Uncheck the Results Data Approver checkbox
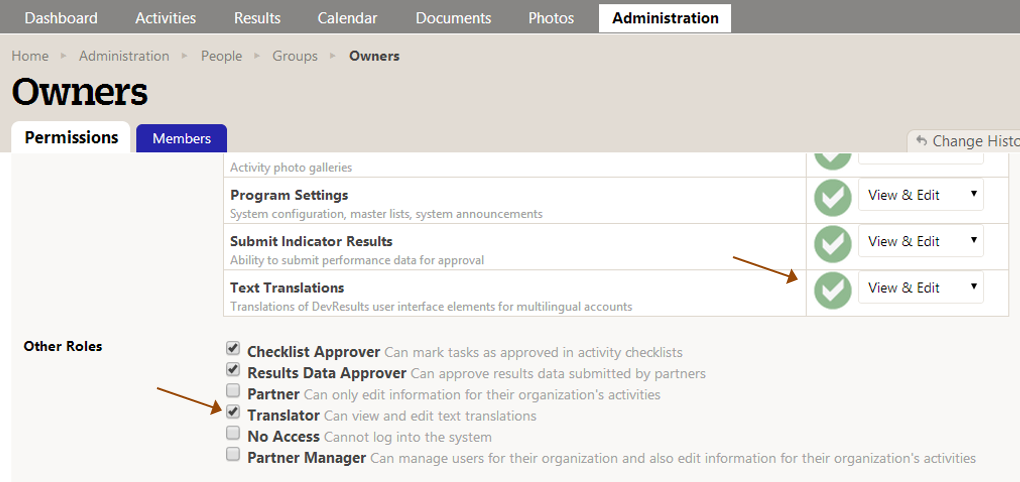Image resolution: width=1020 pixels, height=482 pixels. [x=233, y=370]
